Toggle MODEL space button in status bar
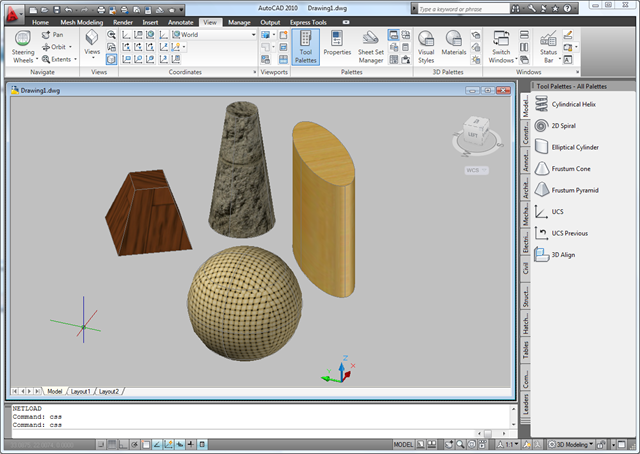The image size is (640, 454). [404, 443]
